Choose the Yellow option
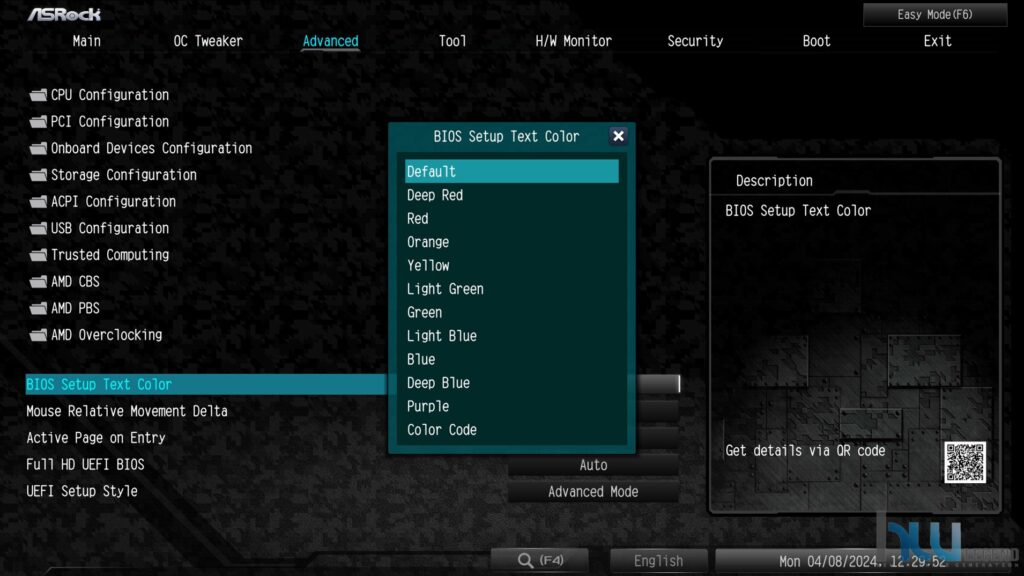Image resolution: width=1024 pixels, height=576 pixels. [x=511, y=265]
